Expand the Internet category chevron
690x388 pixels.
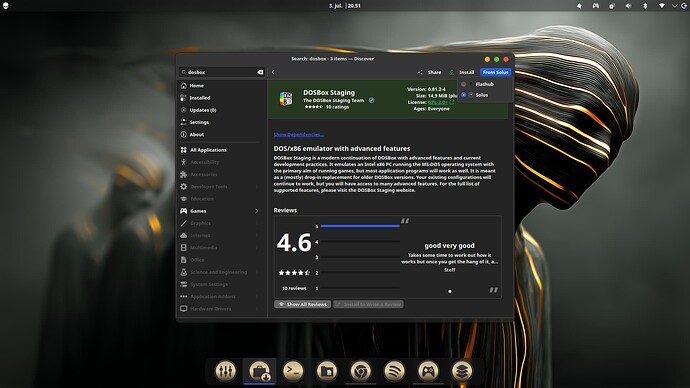[257, 235]
